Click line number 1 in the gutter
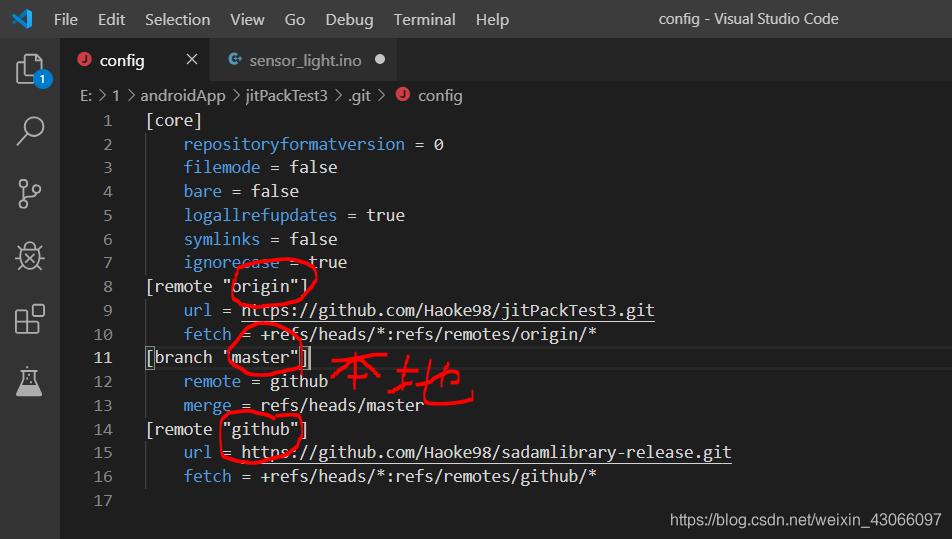952x539 pixels. tap(107, 121)
